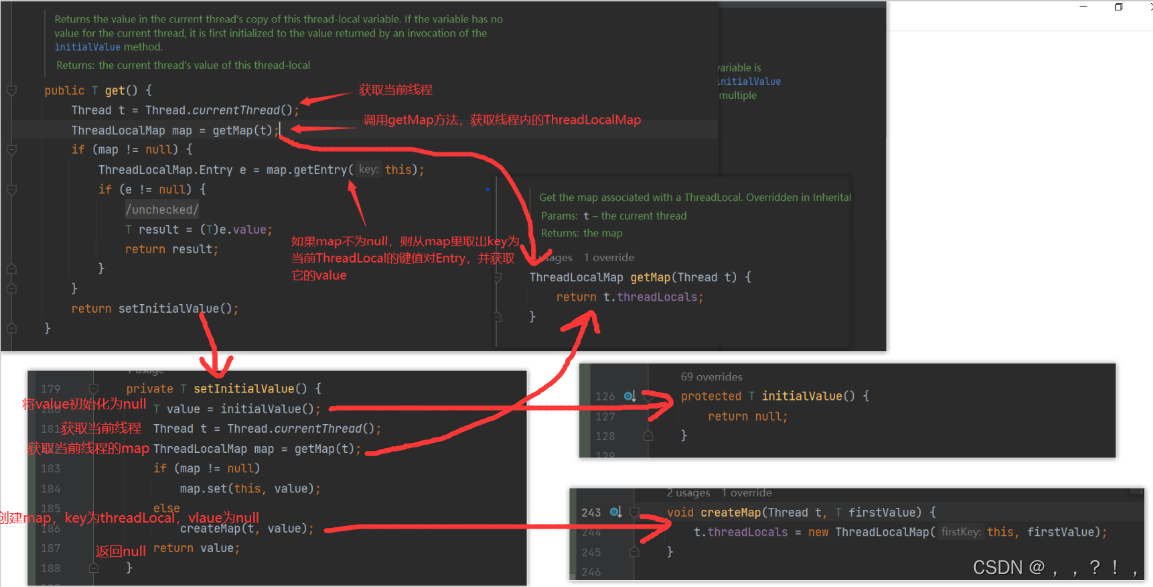
Task: Collapse the if (map != null) block
Action: pos(11,149)
